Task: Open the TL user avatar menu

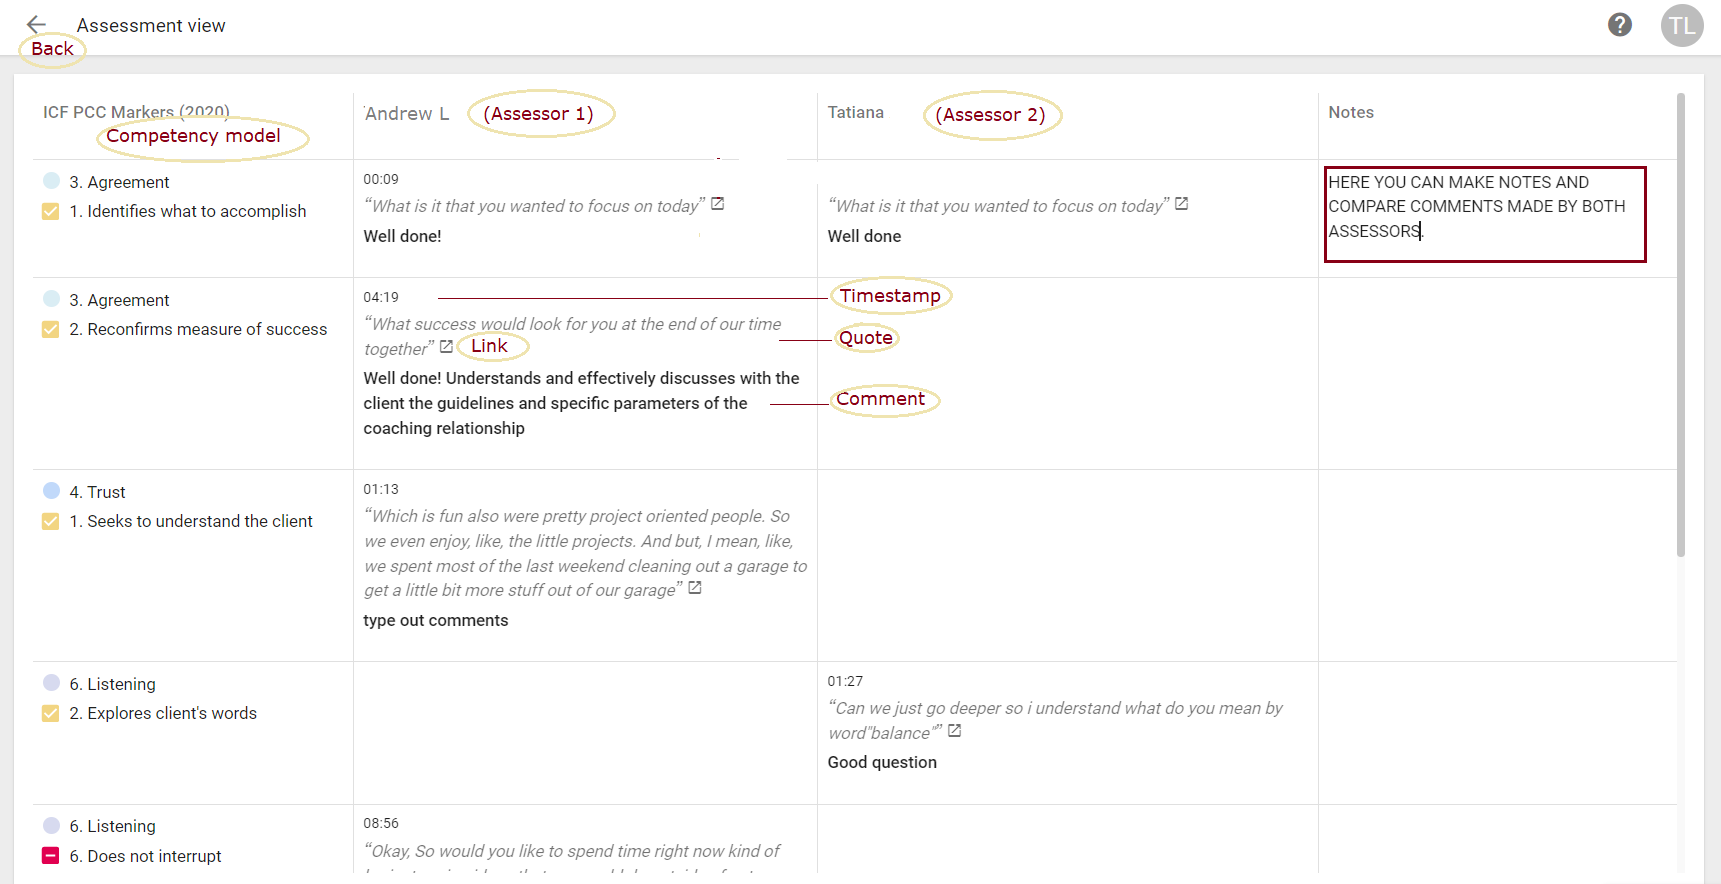Action: coord(1682,25)
